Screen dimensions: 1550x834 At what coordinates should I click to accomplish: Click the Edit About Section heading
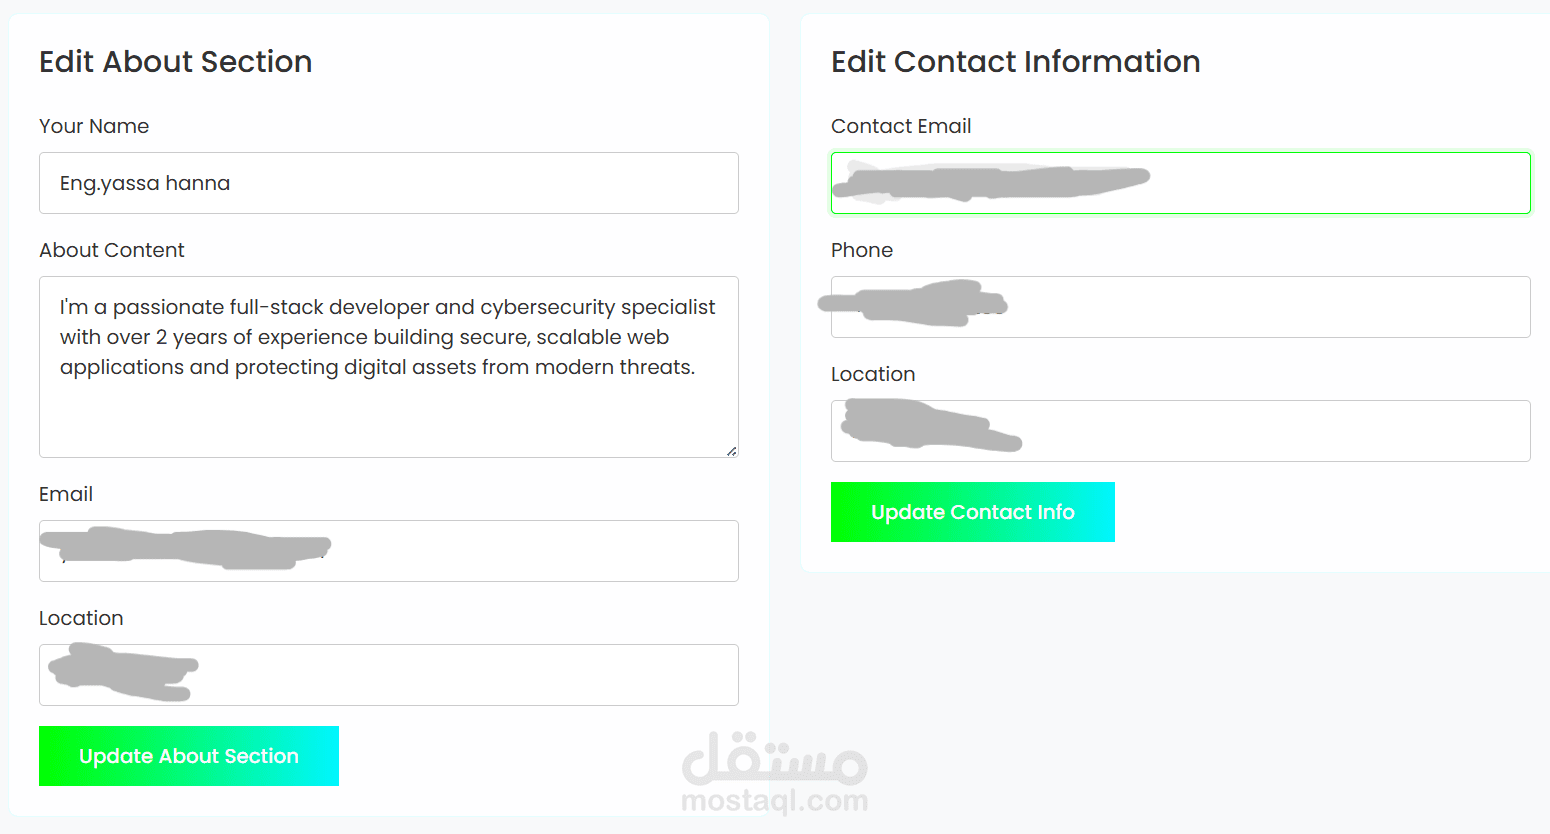tap(176, 62)
